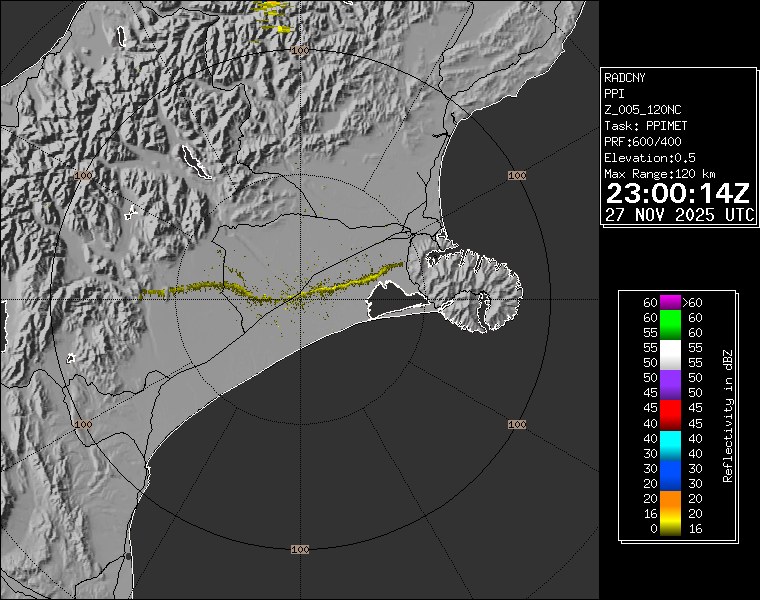Click the blue 30 dBZ legend swatch
This screenshot has width=760, height=600.
pos(670,475)
